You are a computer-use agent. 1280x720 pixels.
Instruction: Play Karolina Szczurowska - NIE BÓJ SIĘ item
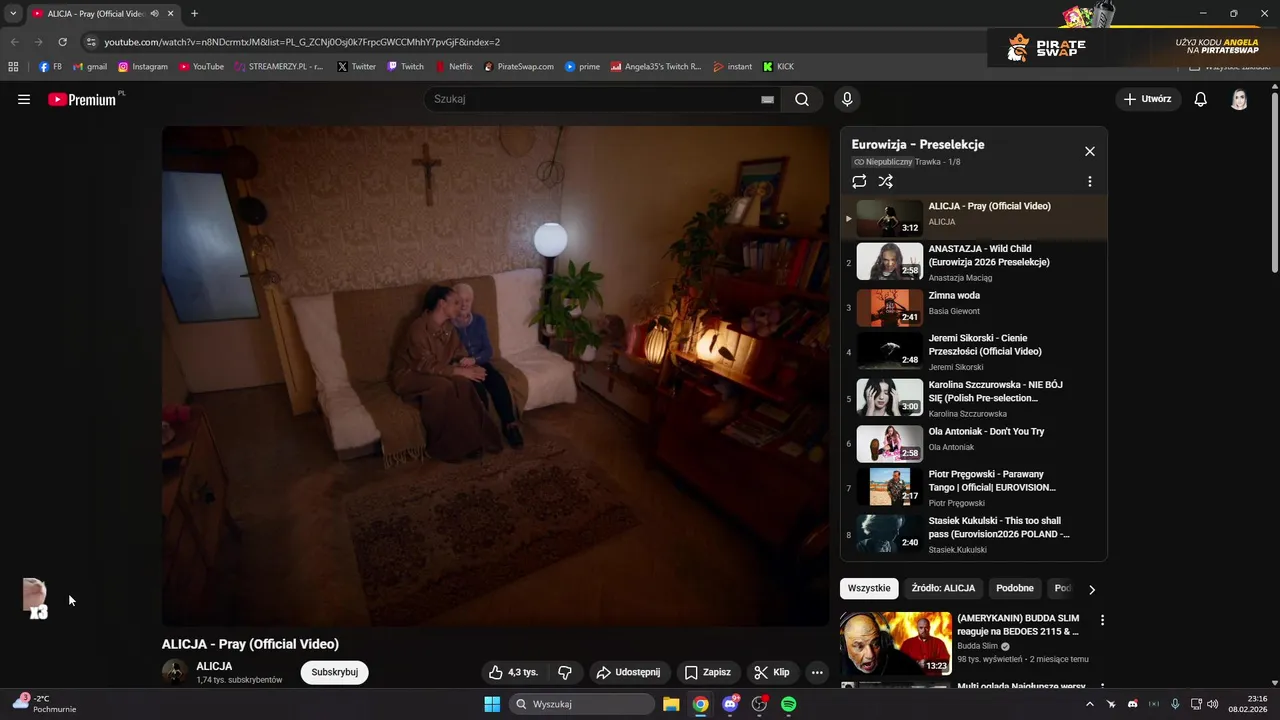click(973, 397)
